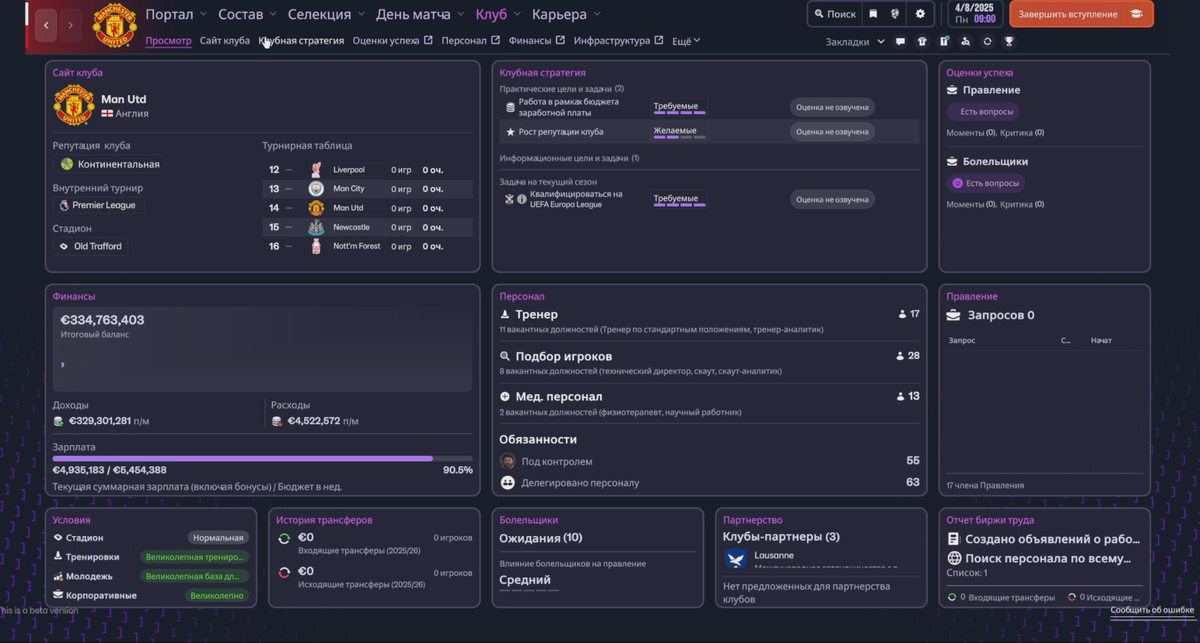Screen dimensions: 1200x643
Task: Open the Сайт клуба tab
Action: [x=225, y=41]
